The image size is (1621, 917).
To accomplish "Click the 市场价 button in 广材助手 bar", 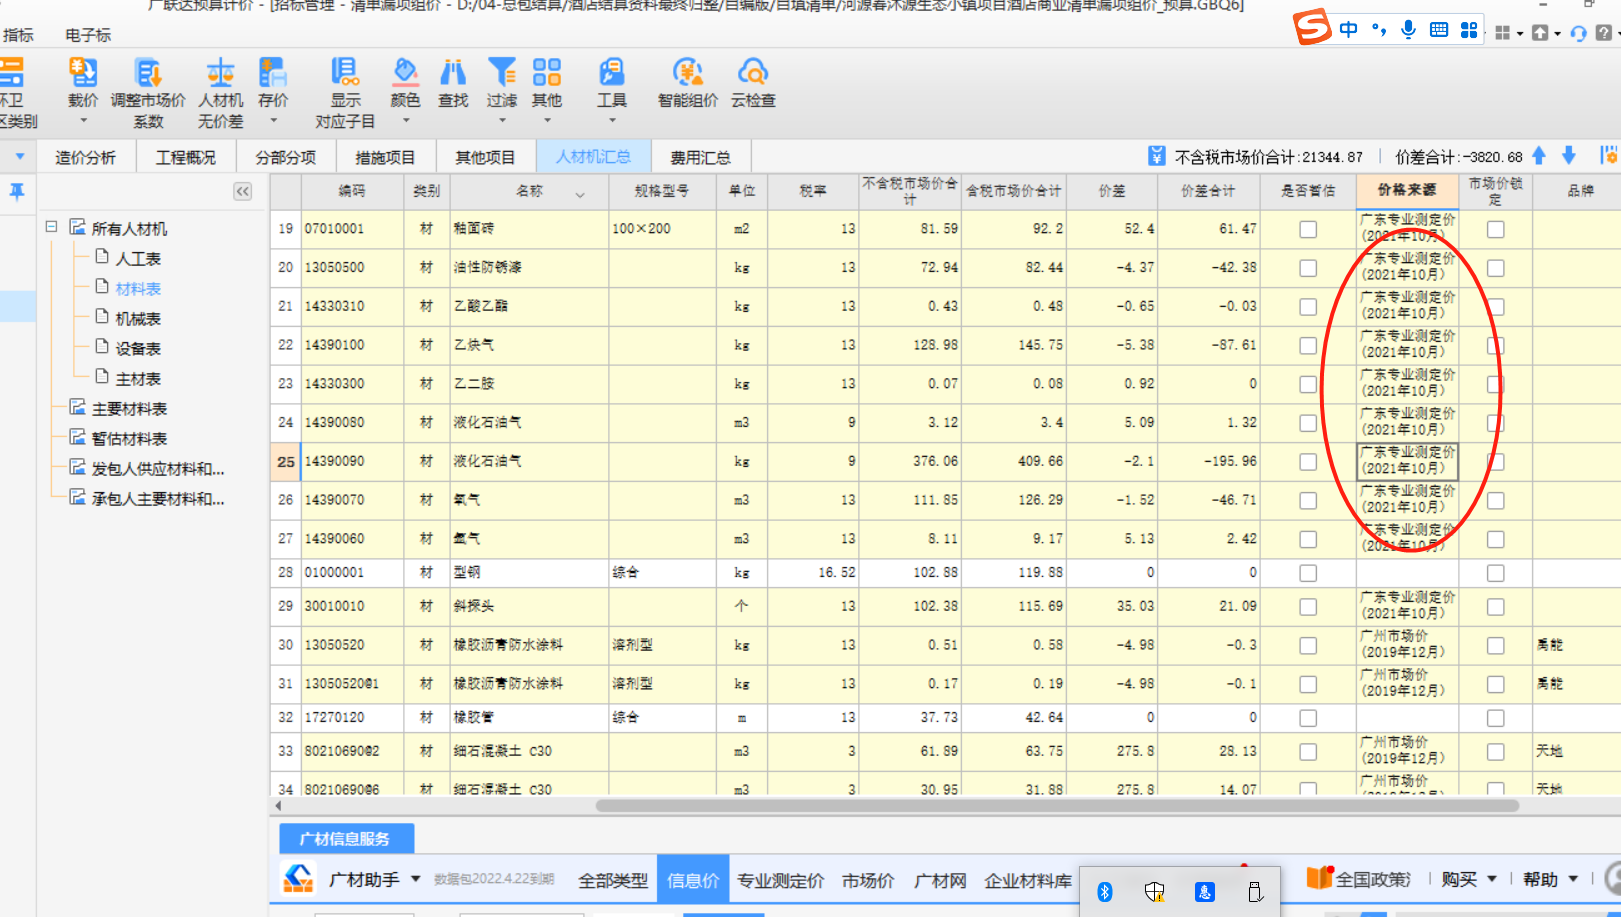I will click(868, 880).
